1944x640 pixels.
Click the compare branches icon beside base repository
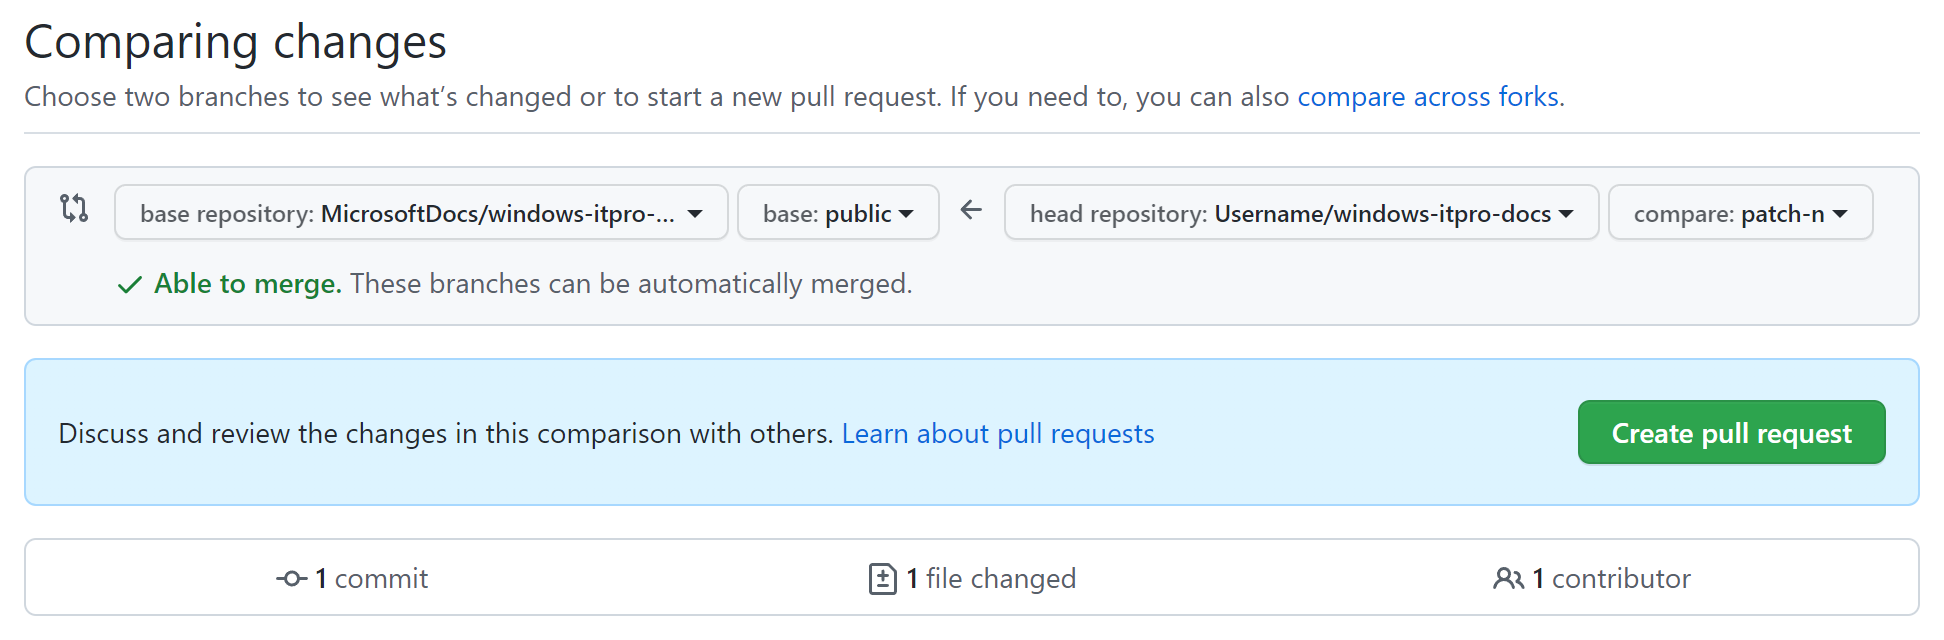(x=74, y=208)
